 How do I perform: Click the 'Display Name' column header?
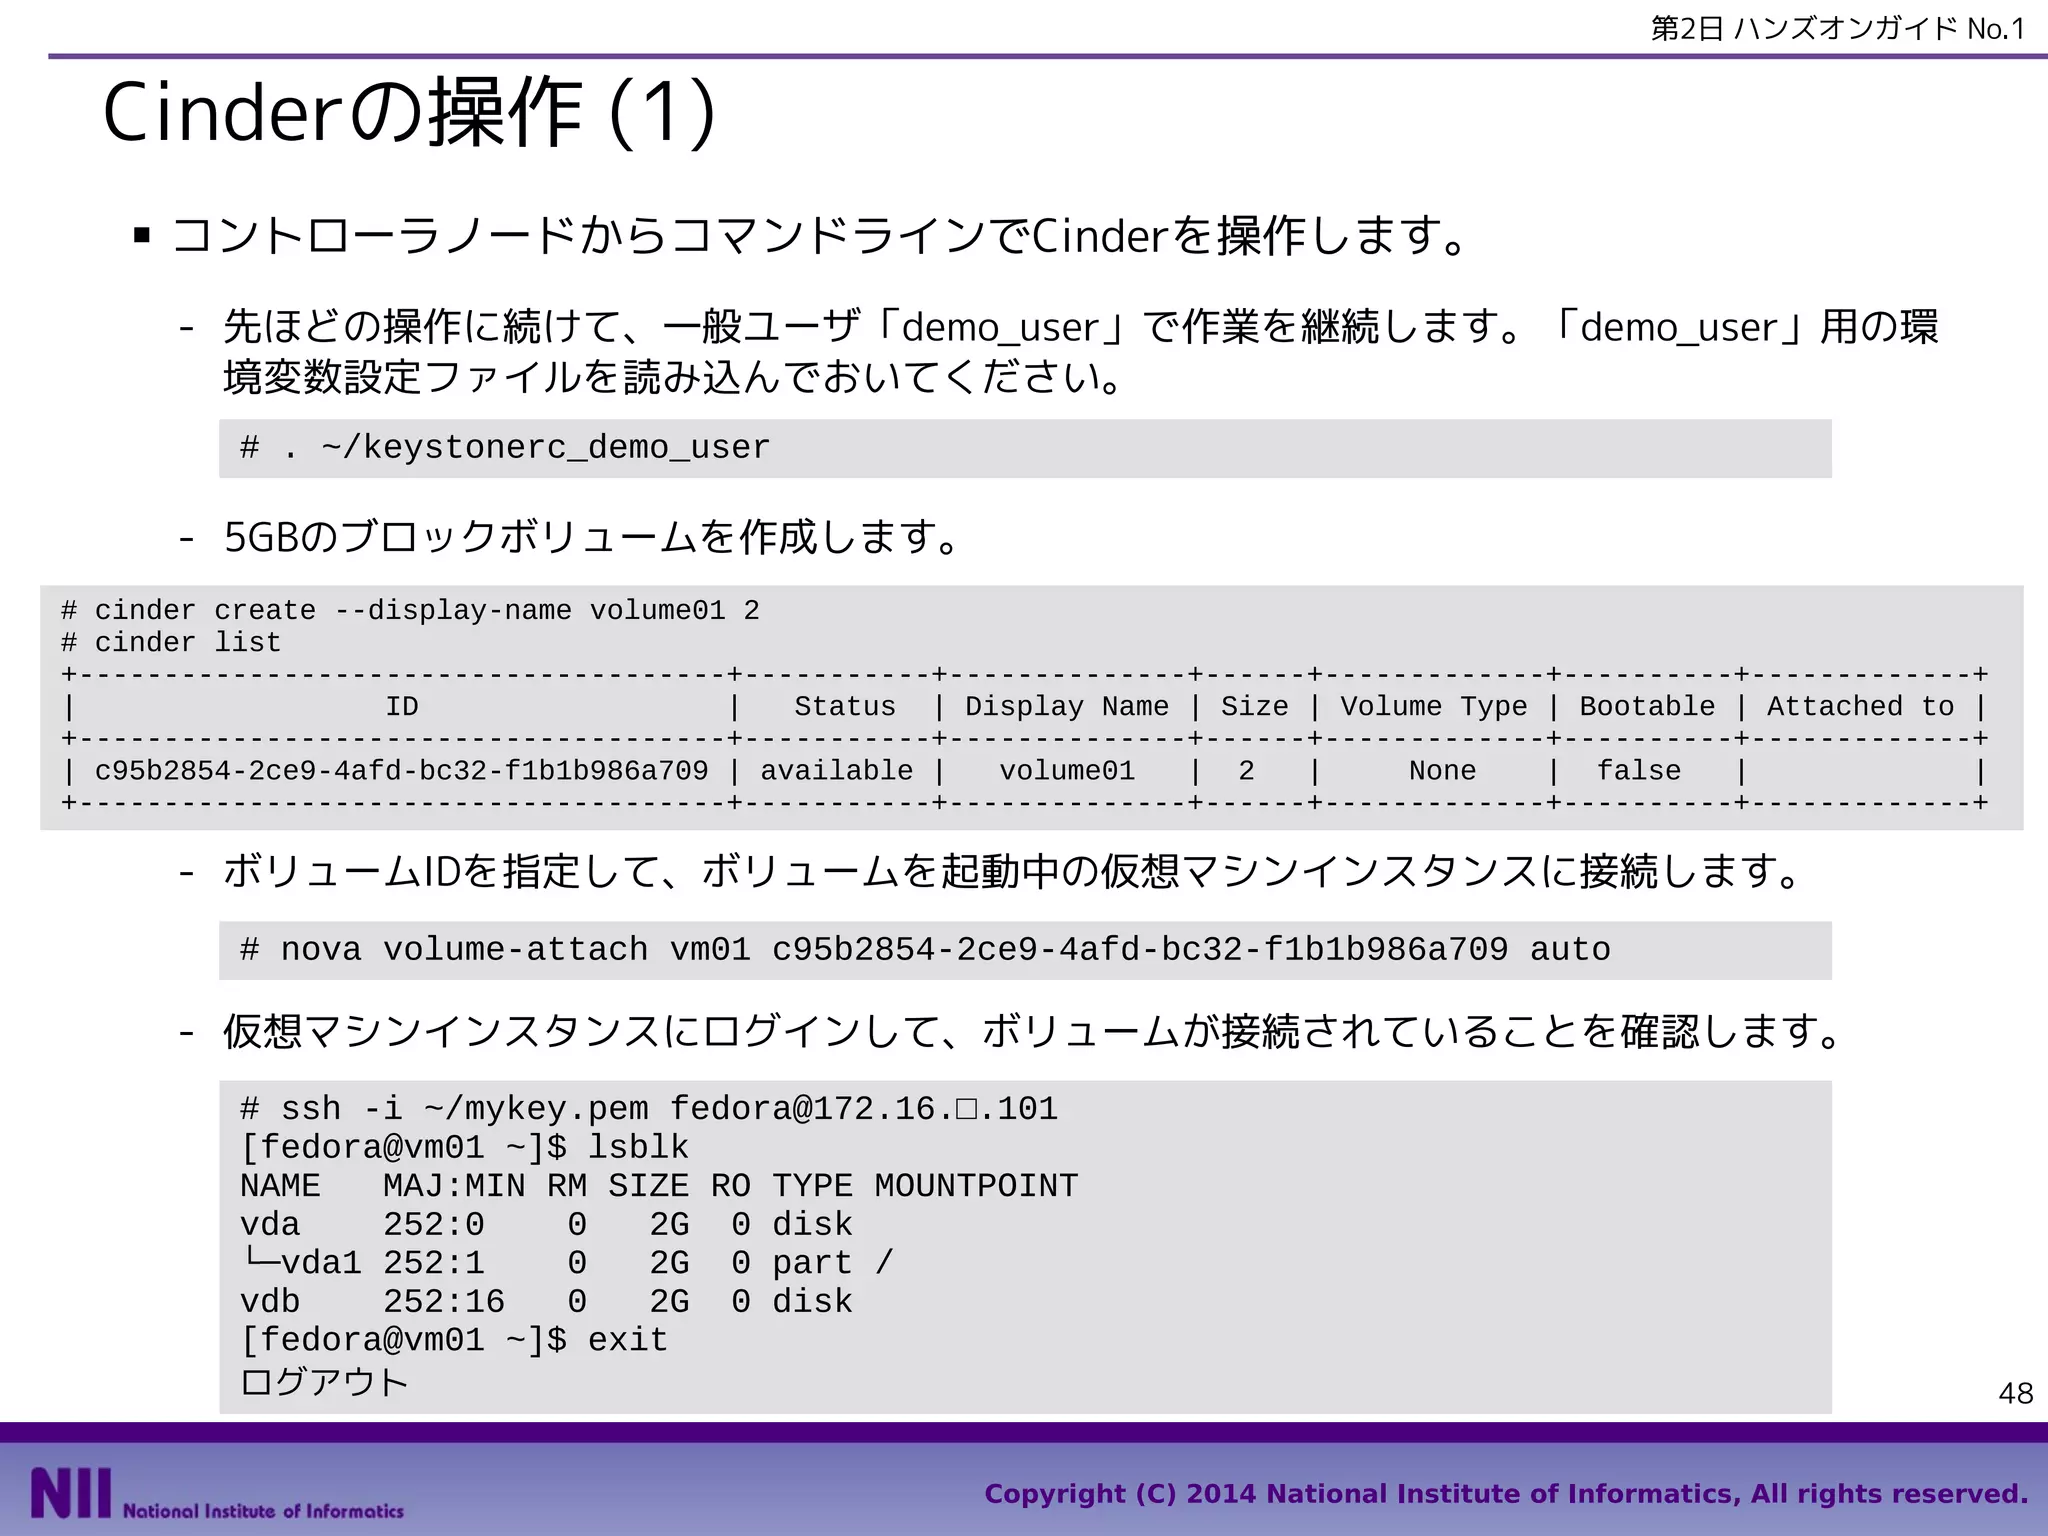[x=1066, y=706]
